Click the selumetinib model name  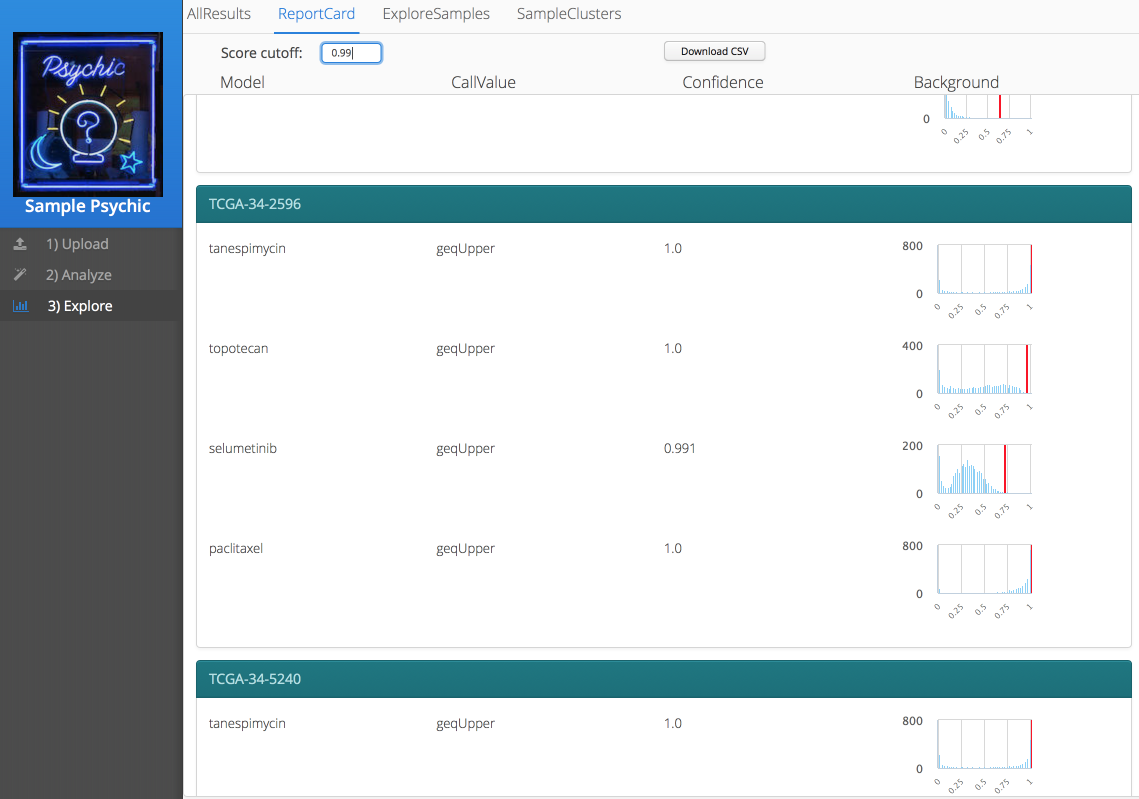tap(242, 448)
